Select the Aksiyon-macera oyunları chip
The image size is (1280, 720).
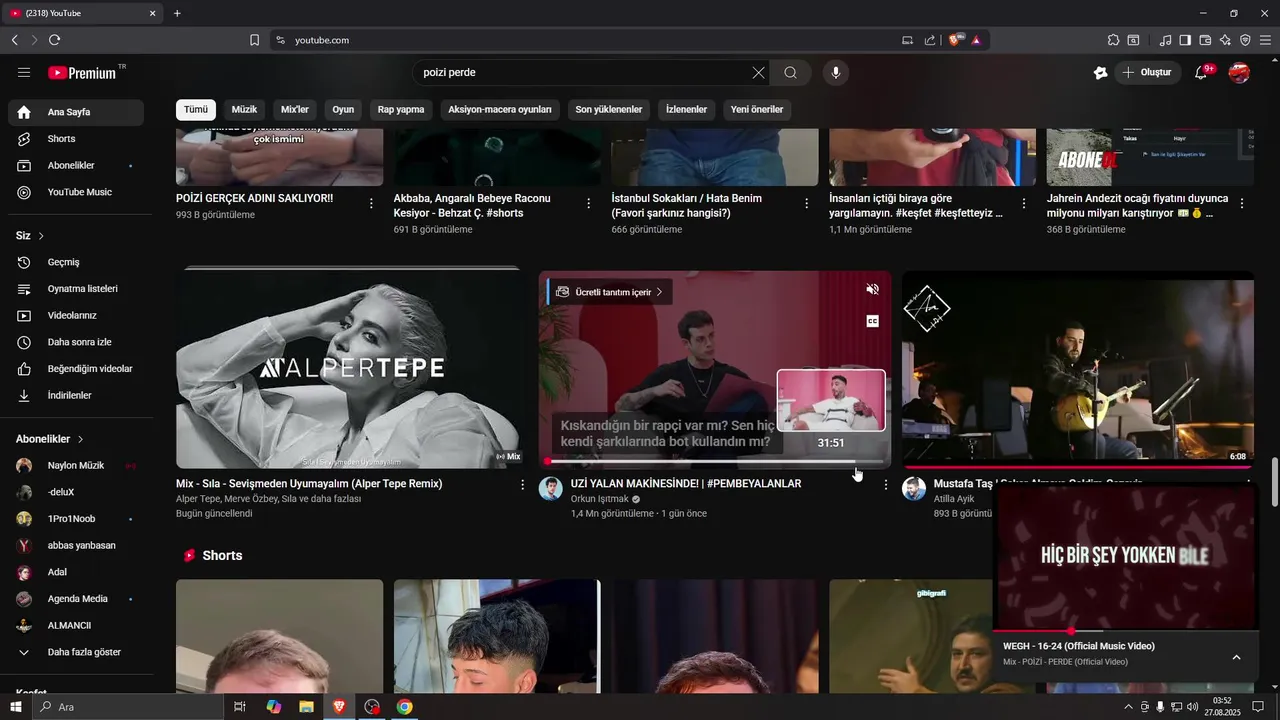500,109
